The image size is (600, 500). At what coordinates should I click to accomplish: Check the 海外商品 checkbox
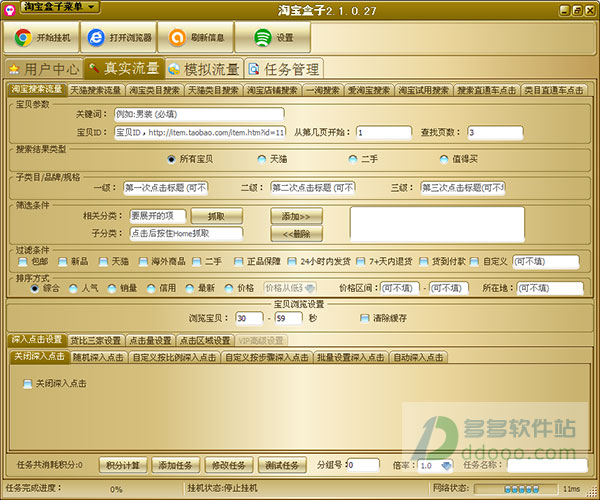click(x=143, y=262)
